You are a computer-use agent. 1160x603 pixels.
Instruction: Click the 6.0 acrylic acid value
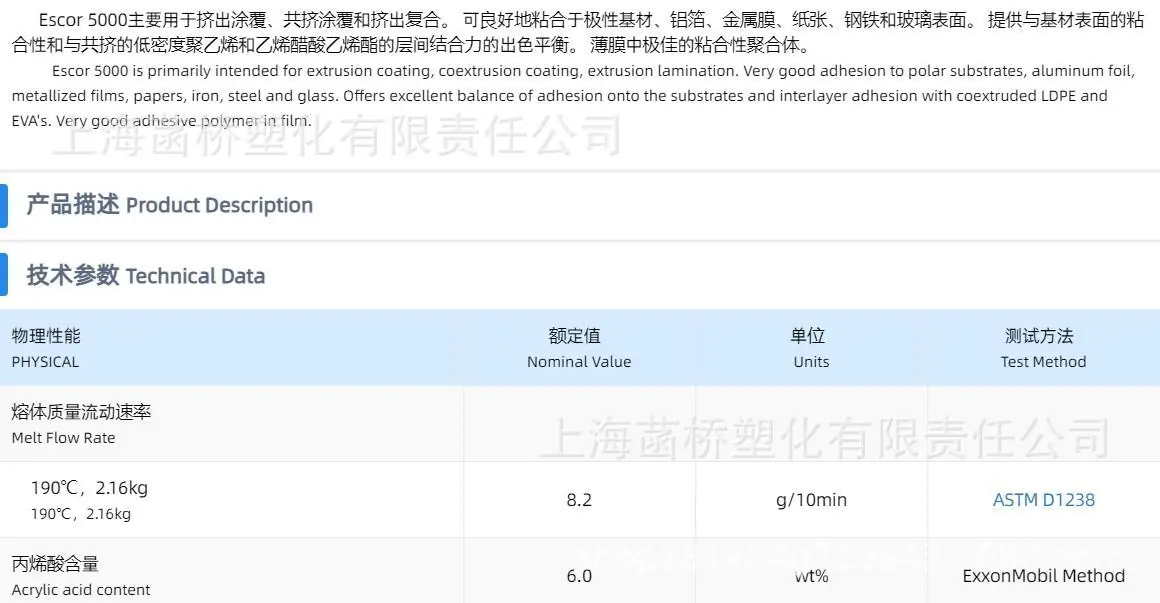pos(579,576)
